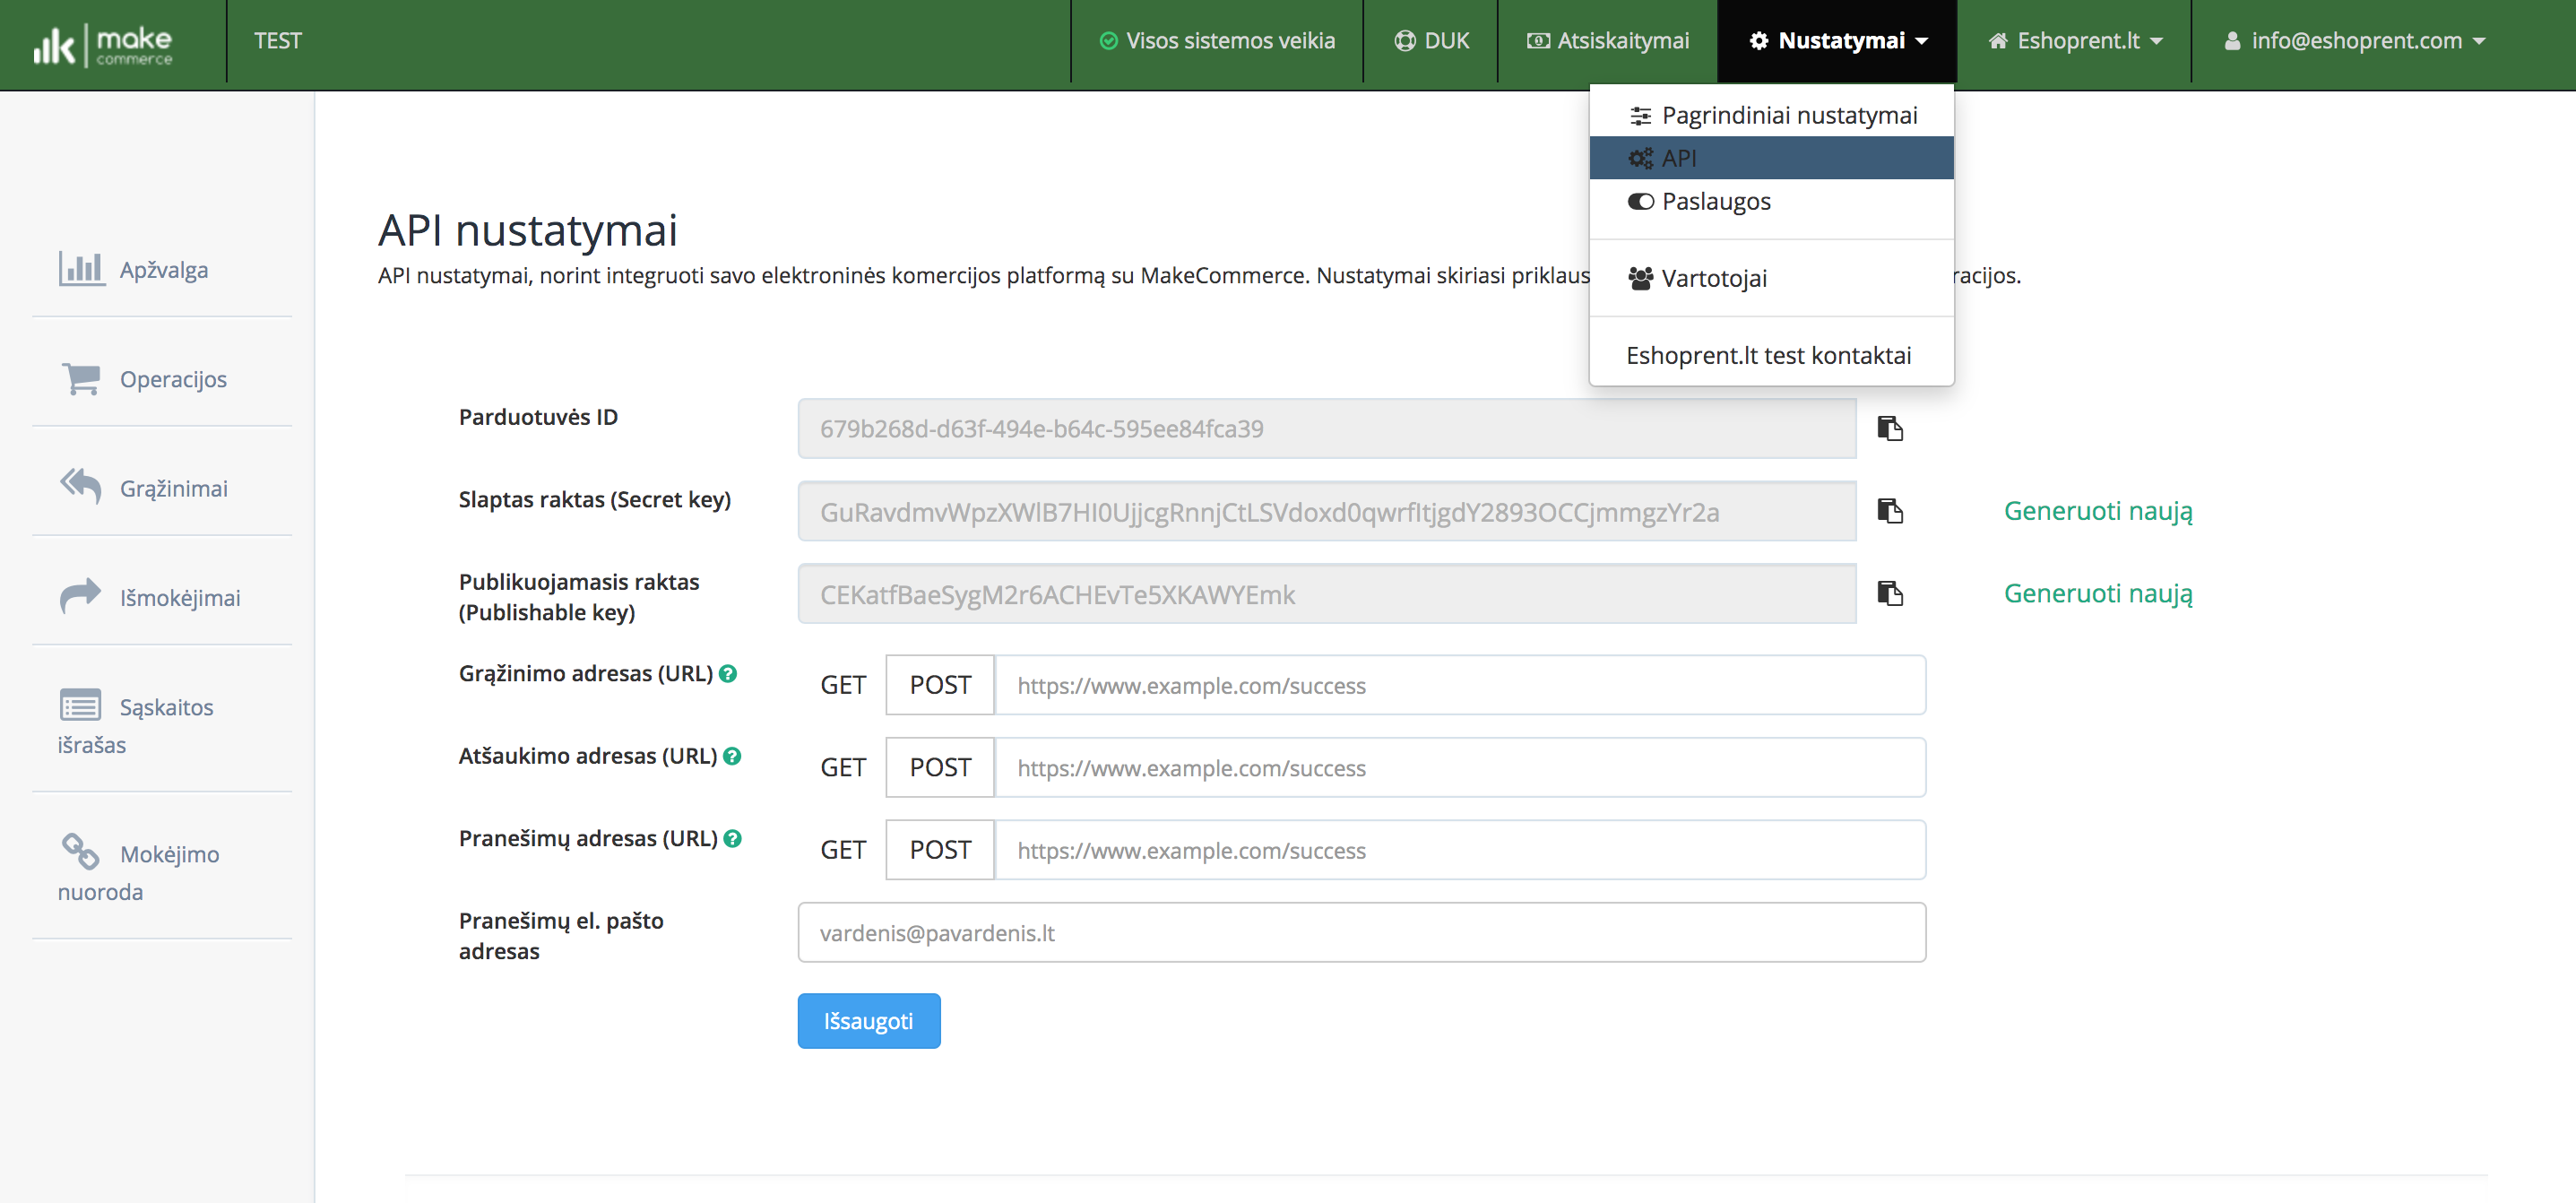Viewport: 2576px width, 1203px height.
Task: Choose API in the Nustatymai menu
Action: click(x=1771, y=158)
